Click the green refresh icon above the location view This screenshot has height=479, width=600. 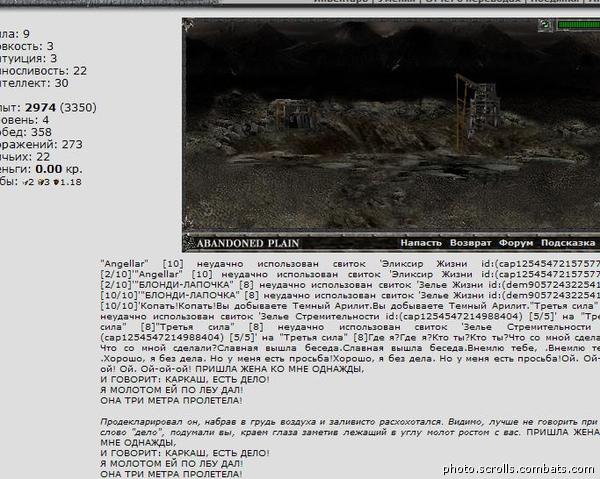point(545,26)
